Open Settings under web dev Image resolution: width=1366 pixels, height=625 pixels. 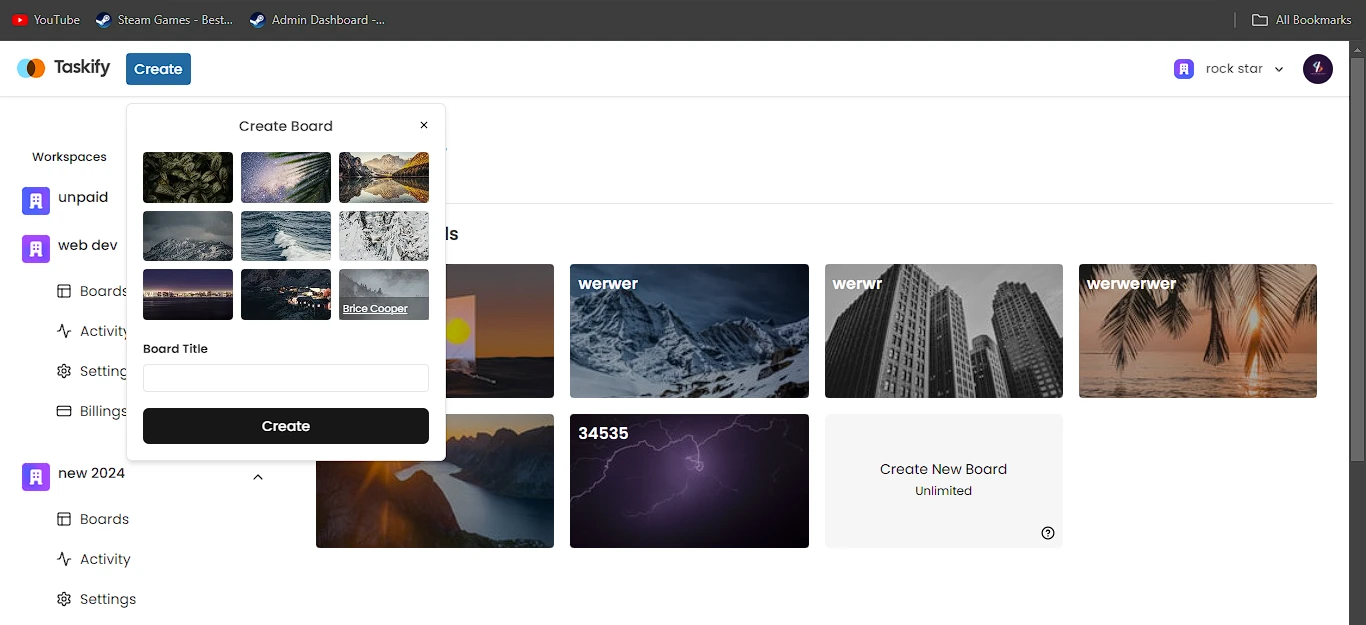(x=91, y=371)
